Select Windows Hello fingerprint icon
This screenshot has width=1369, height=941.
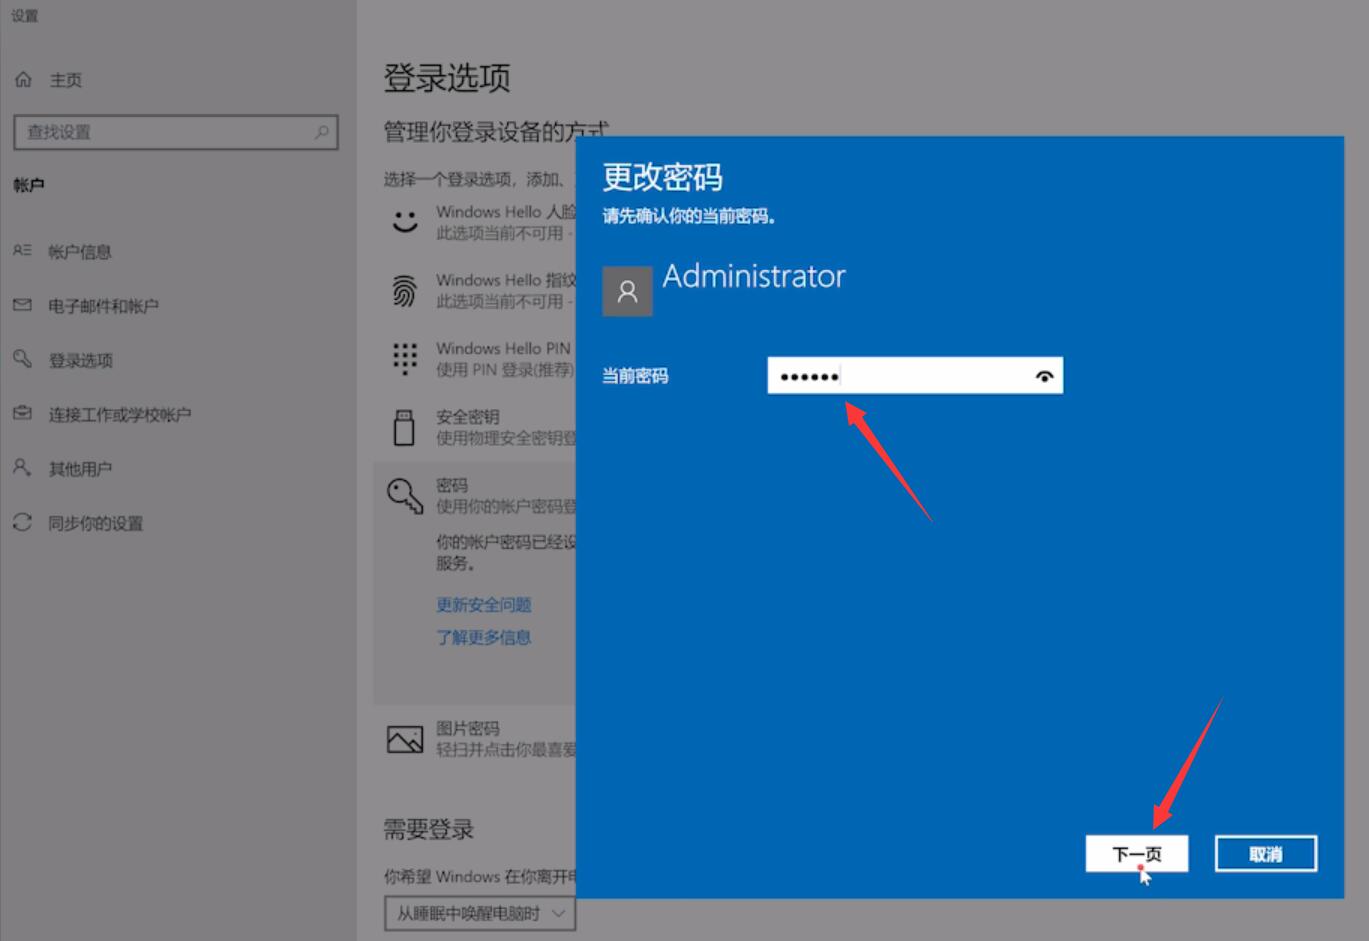[x=405, y=291]
